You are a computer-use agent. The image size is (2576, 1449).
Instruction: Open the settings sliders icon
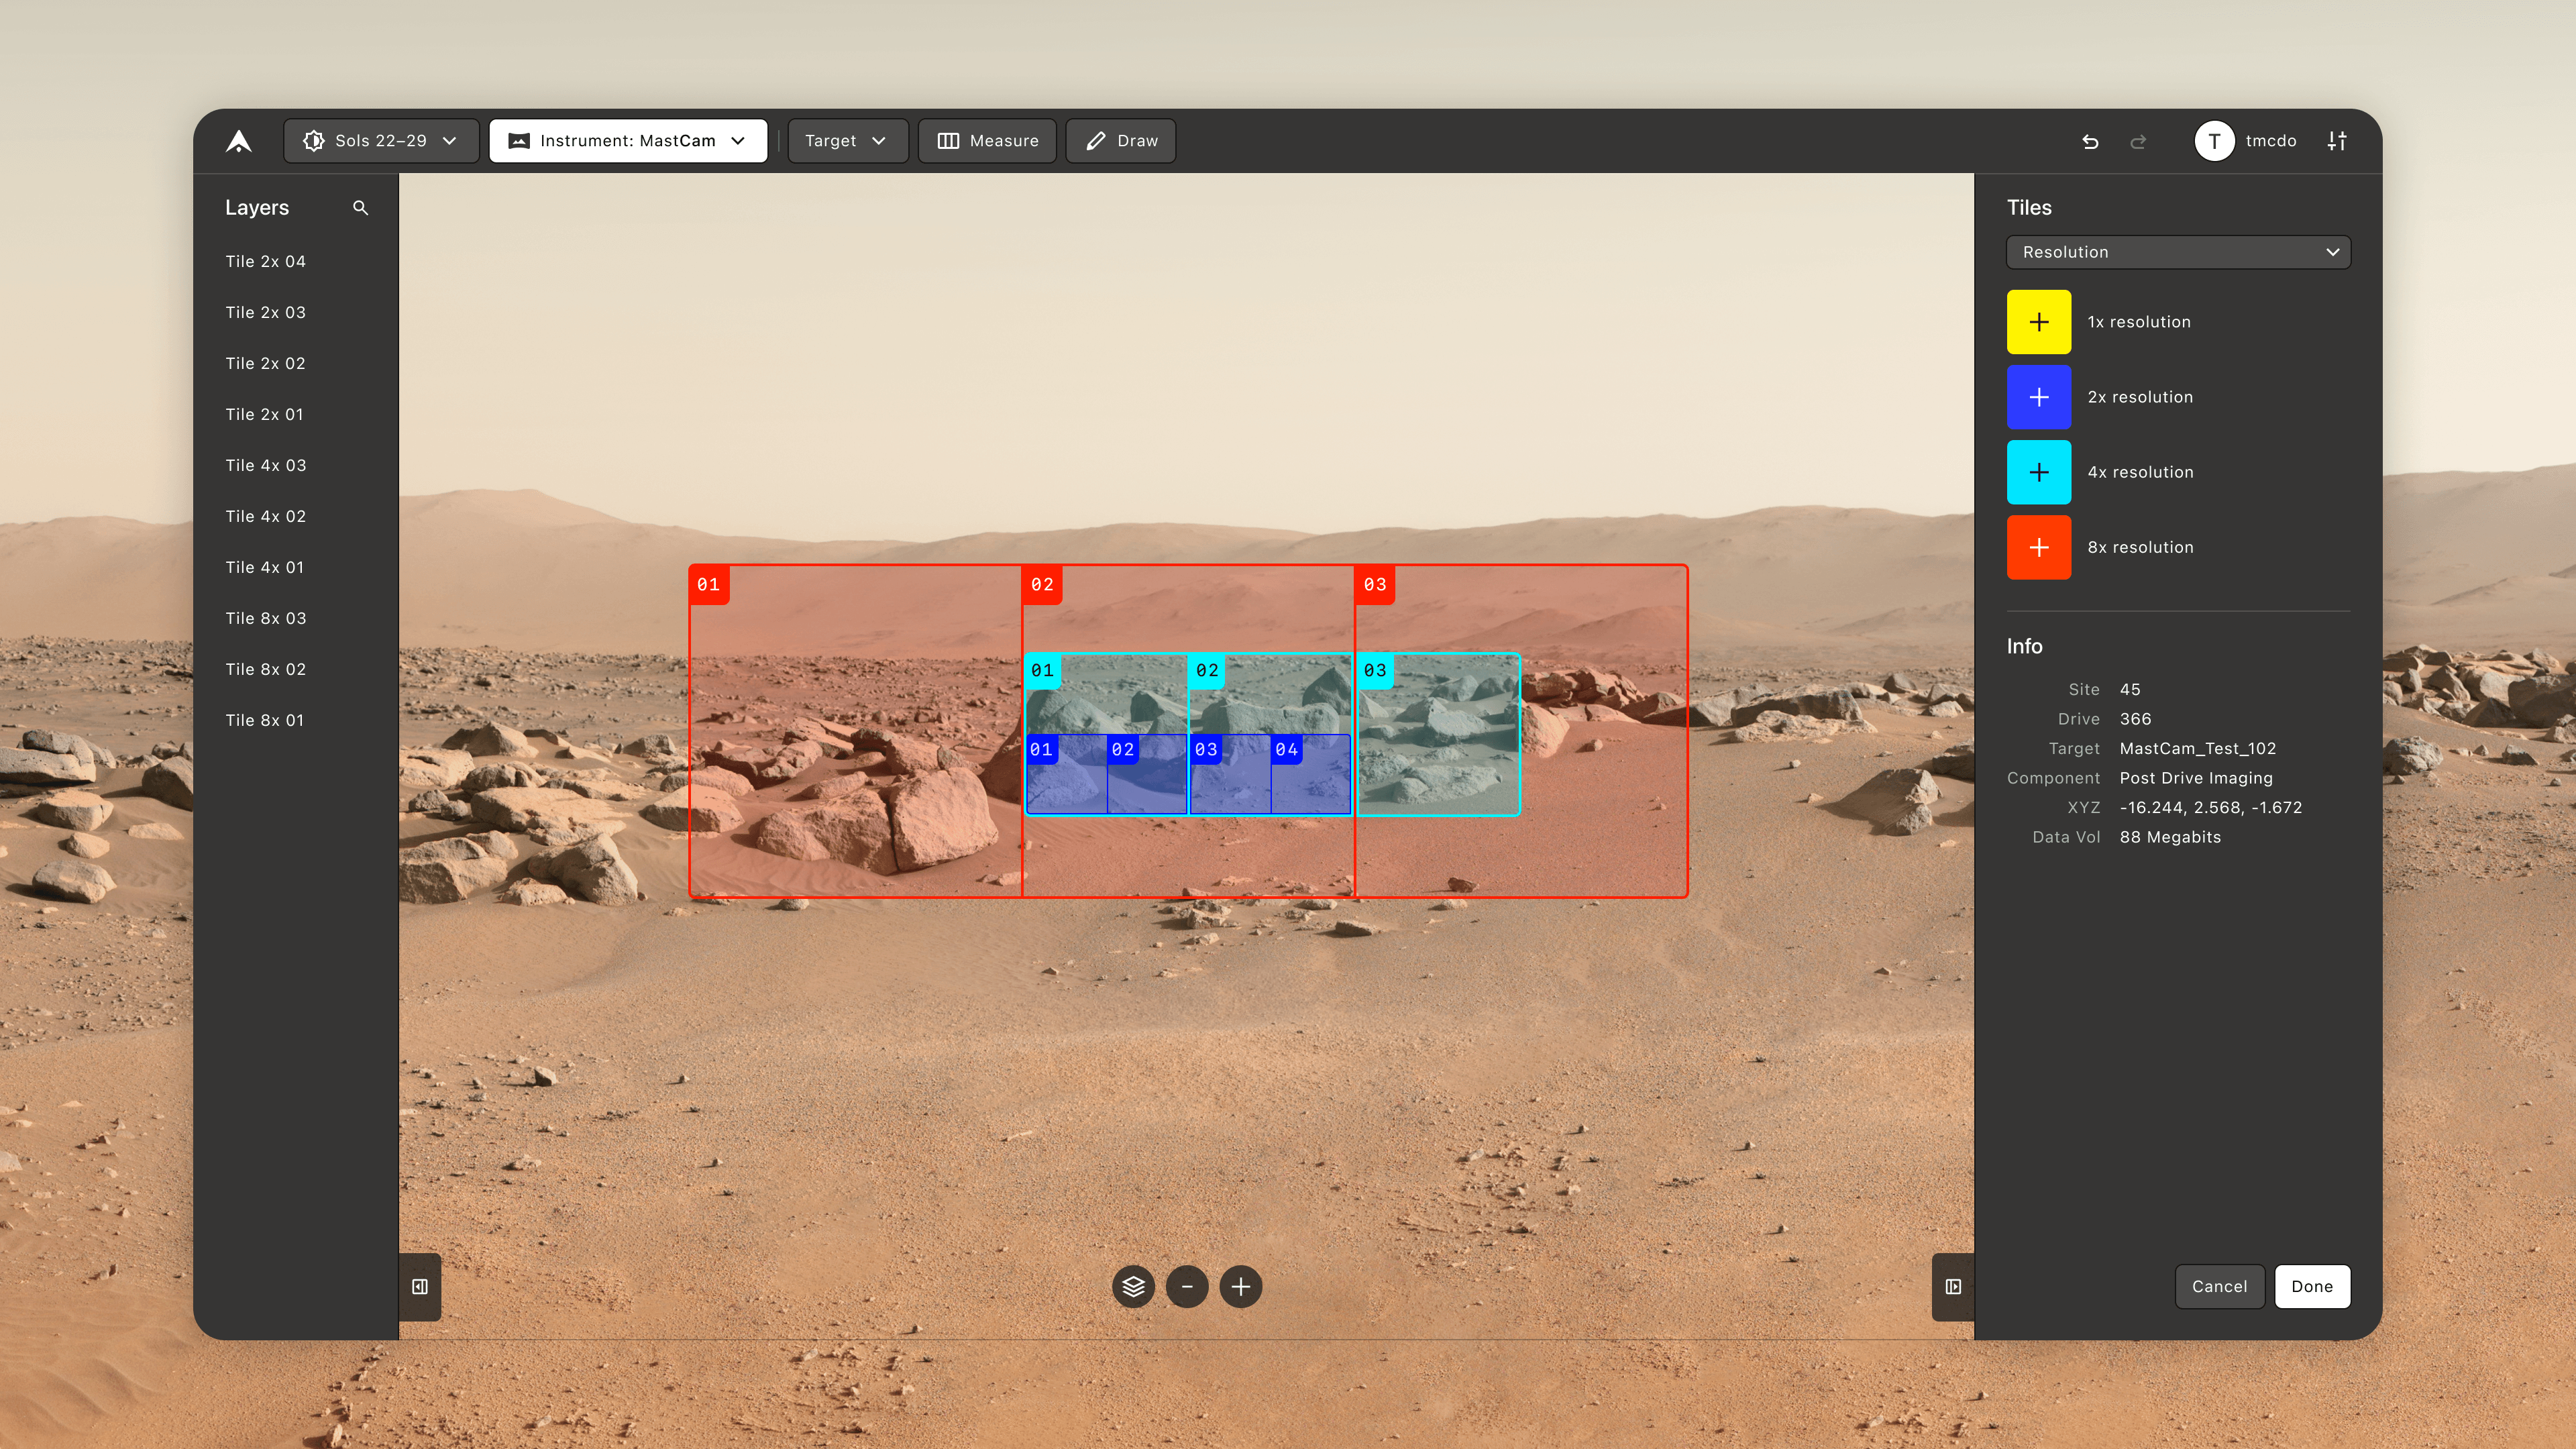[x=2336, y=141]
